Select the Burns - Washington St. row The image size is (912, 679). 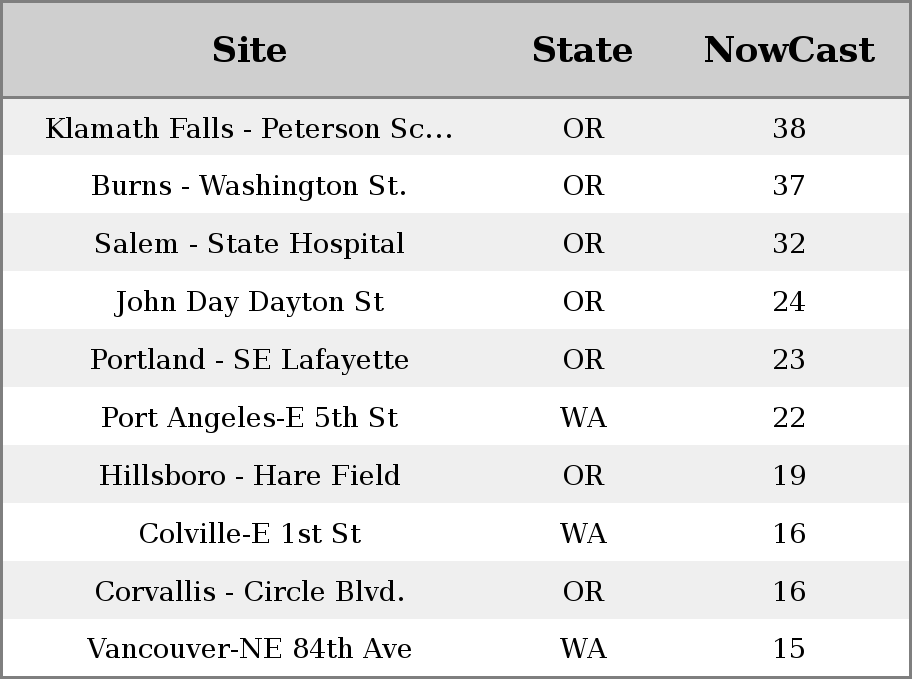pyautogui.click(x=249, y=186)
